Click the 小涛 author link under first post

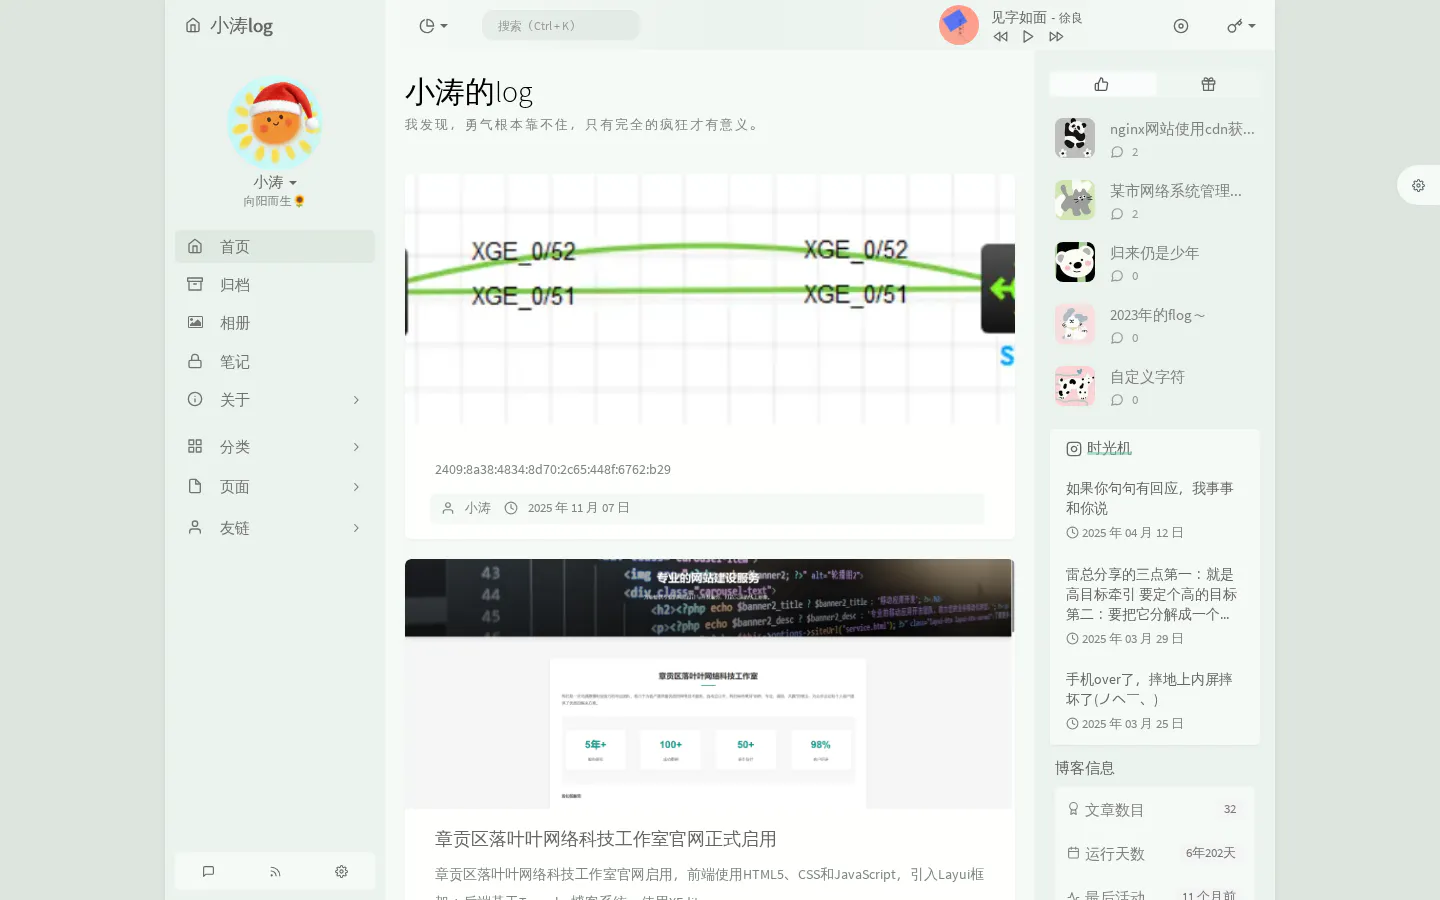(477, 508)
